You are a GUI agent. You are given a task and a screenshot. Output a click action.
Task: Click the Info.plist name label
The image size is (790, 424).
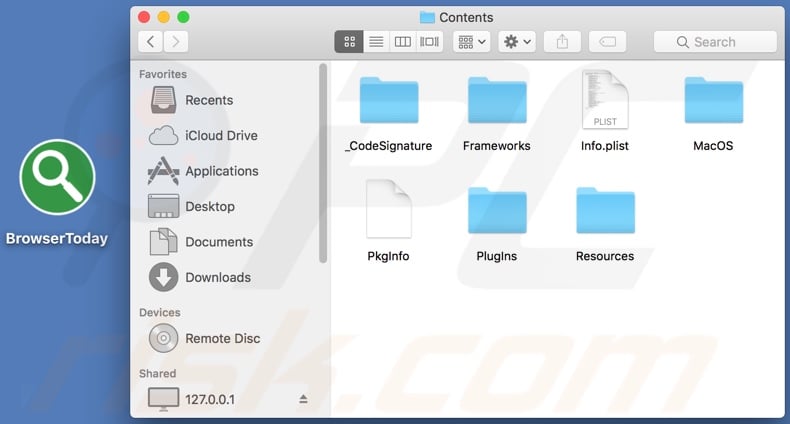605,146
